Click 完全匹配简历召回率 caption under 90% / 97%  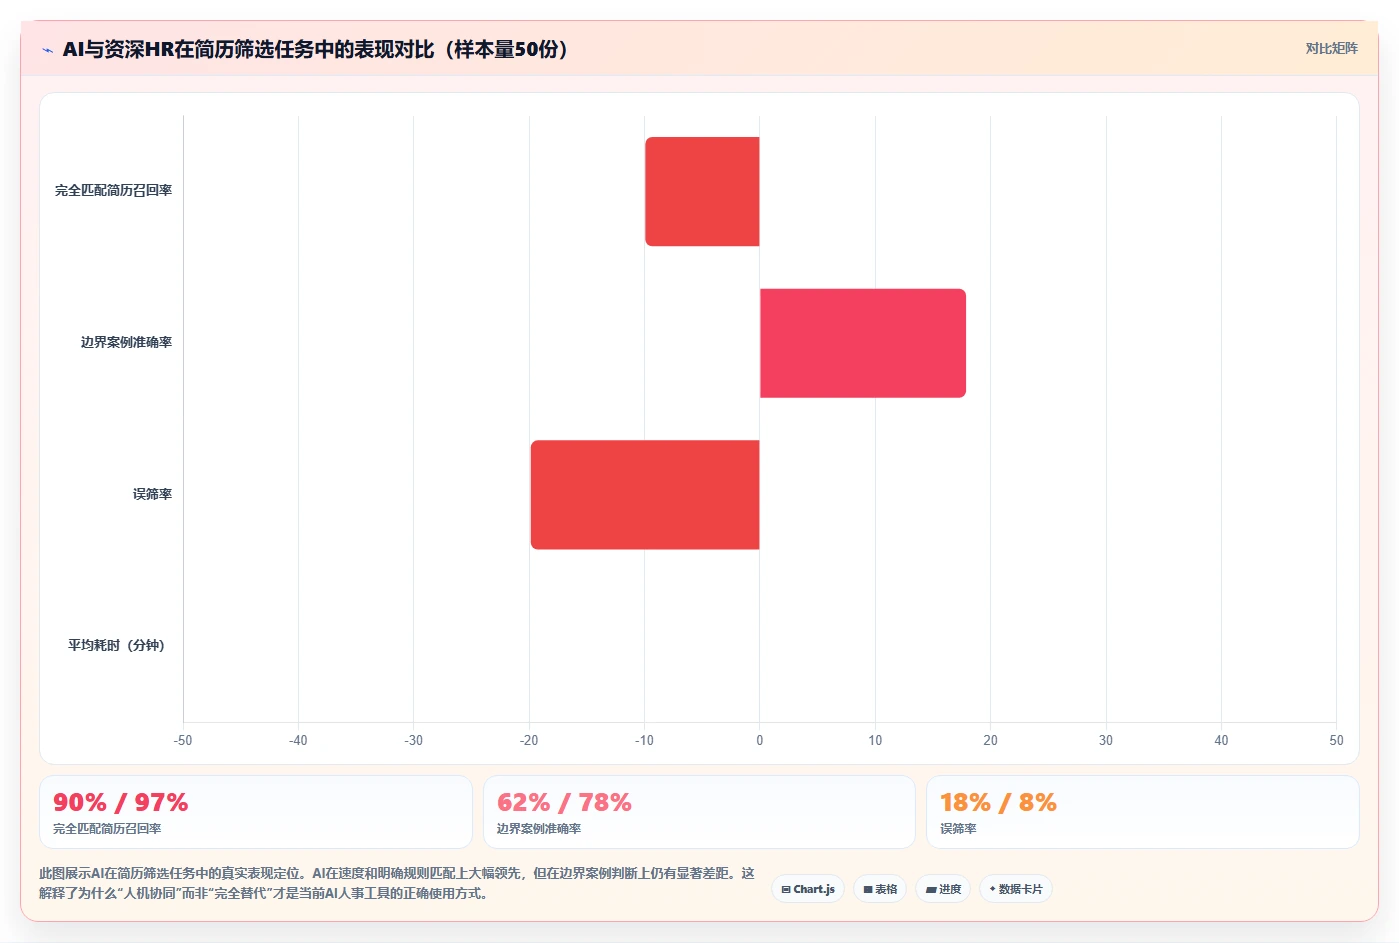click(107, 829)
